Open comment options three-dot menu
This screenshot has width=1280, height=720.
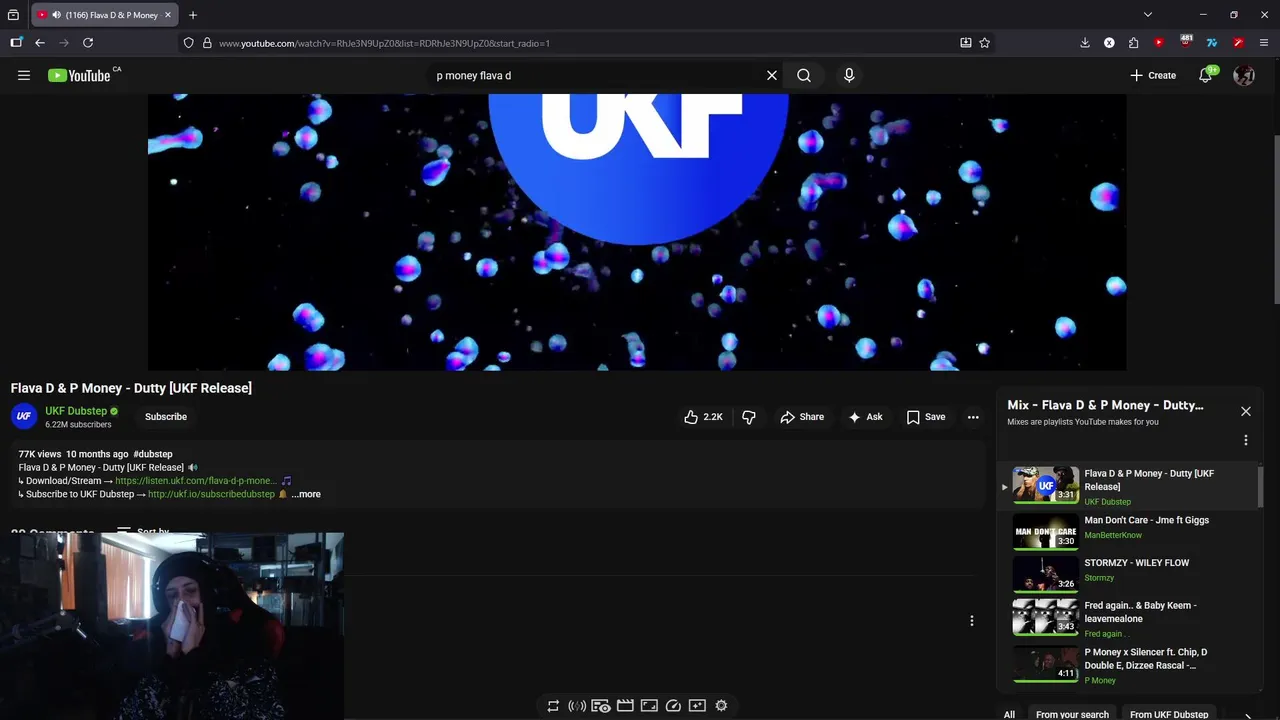[971, 621]
